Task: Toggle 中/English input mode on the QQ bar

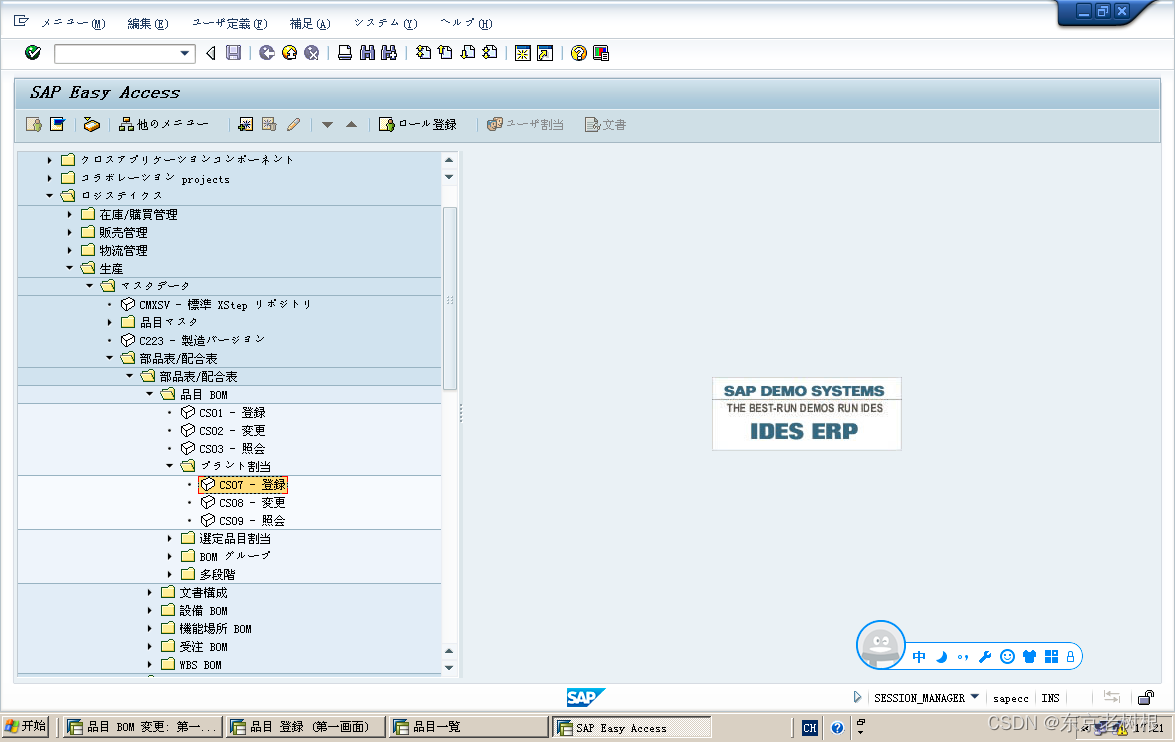Action: coord(918,657)
